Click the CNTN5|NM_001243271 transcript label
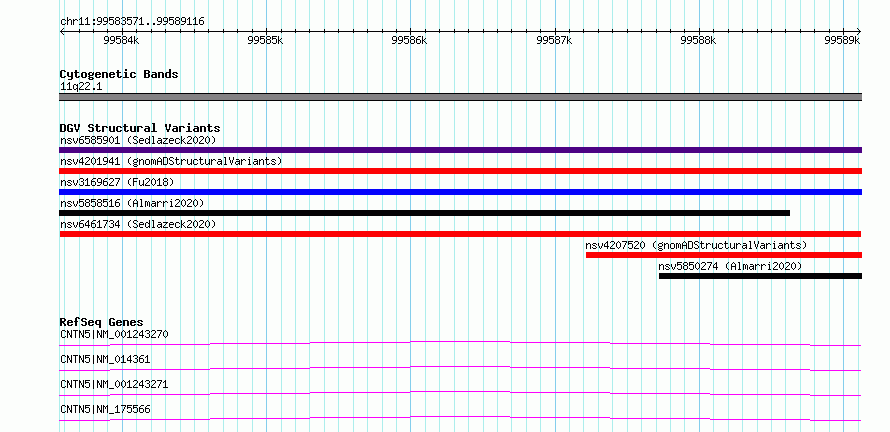 tap(114, 384)
